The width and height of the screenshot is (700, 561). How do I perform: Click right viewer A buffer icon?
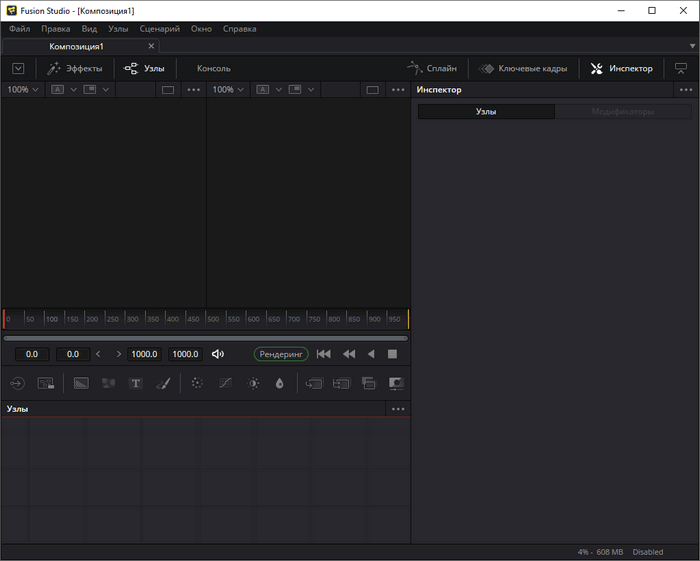pyautogui.click(x=262, y=90)
